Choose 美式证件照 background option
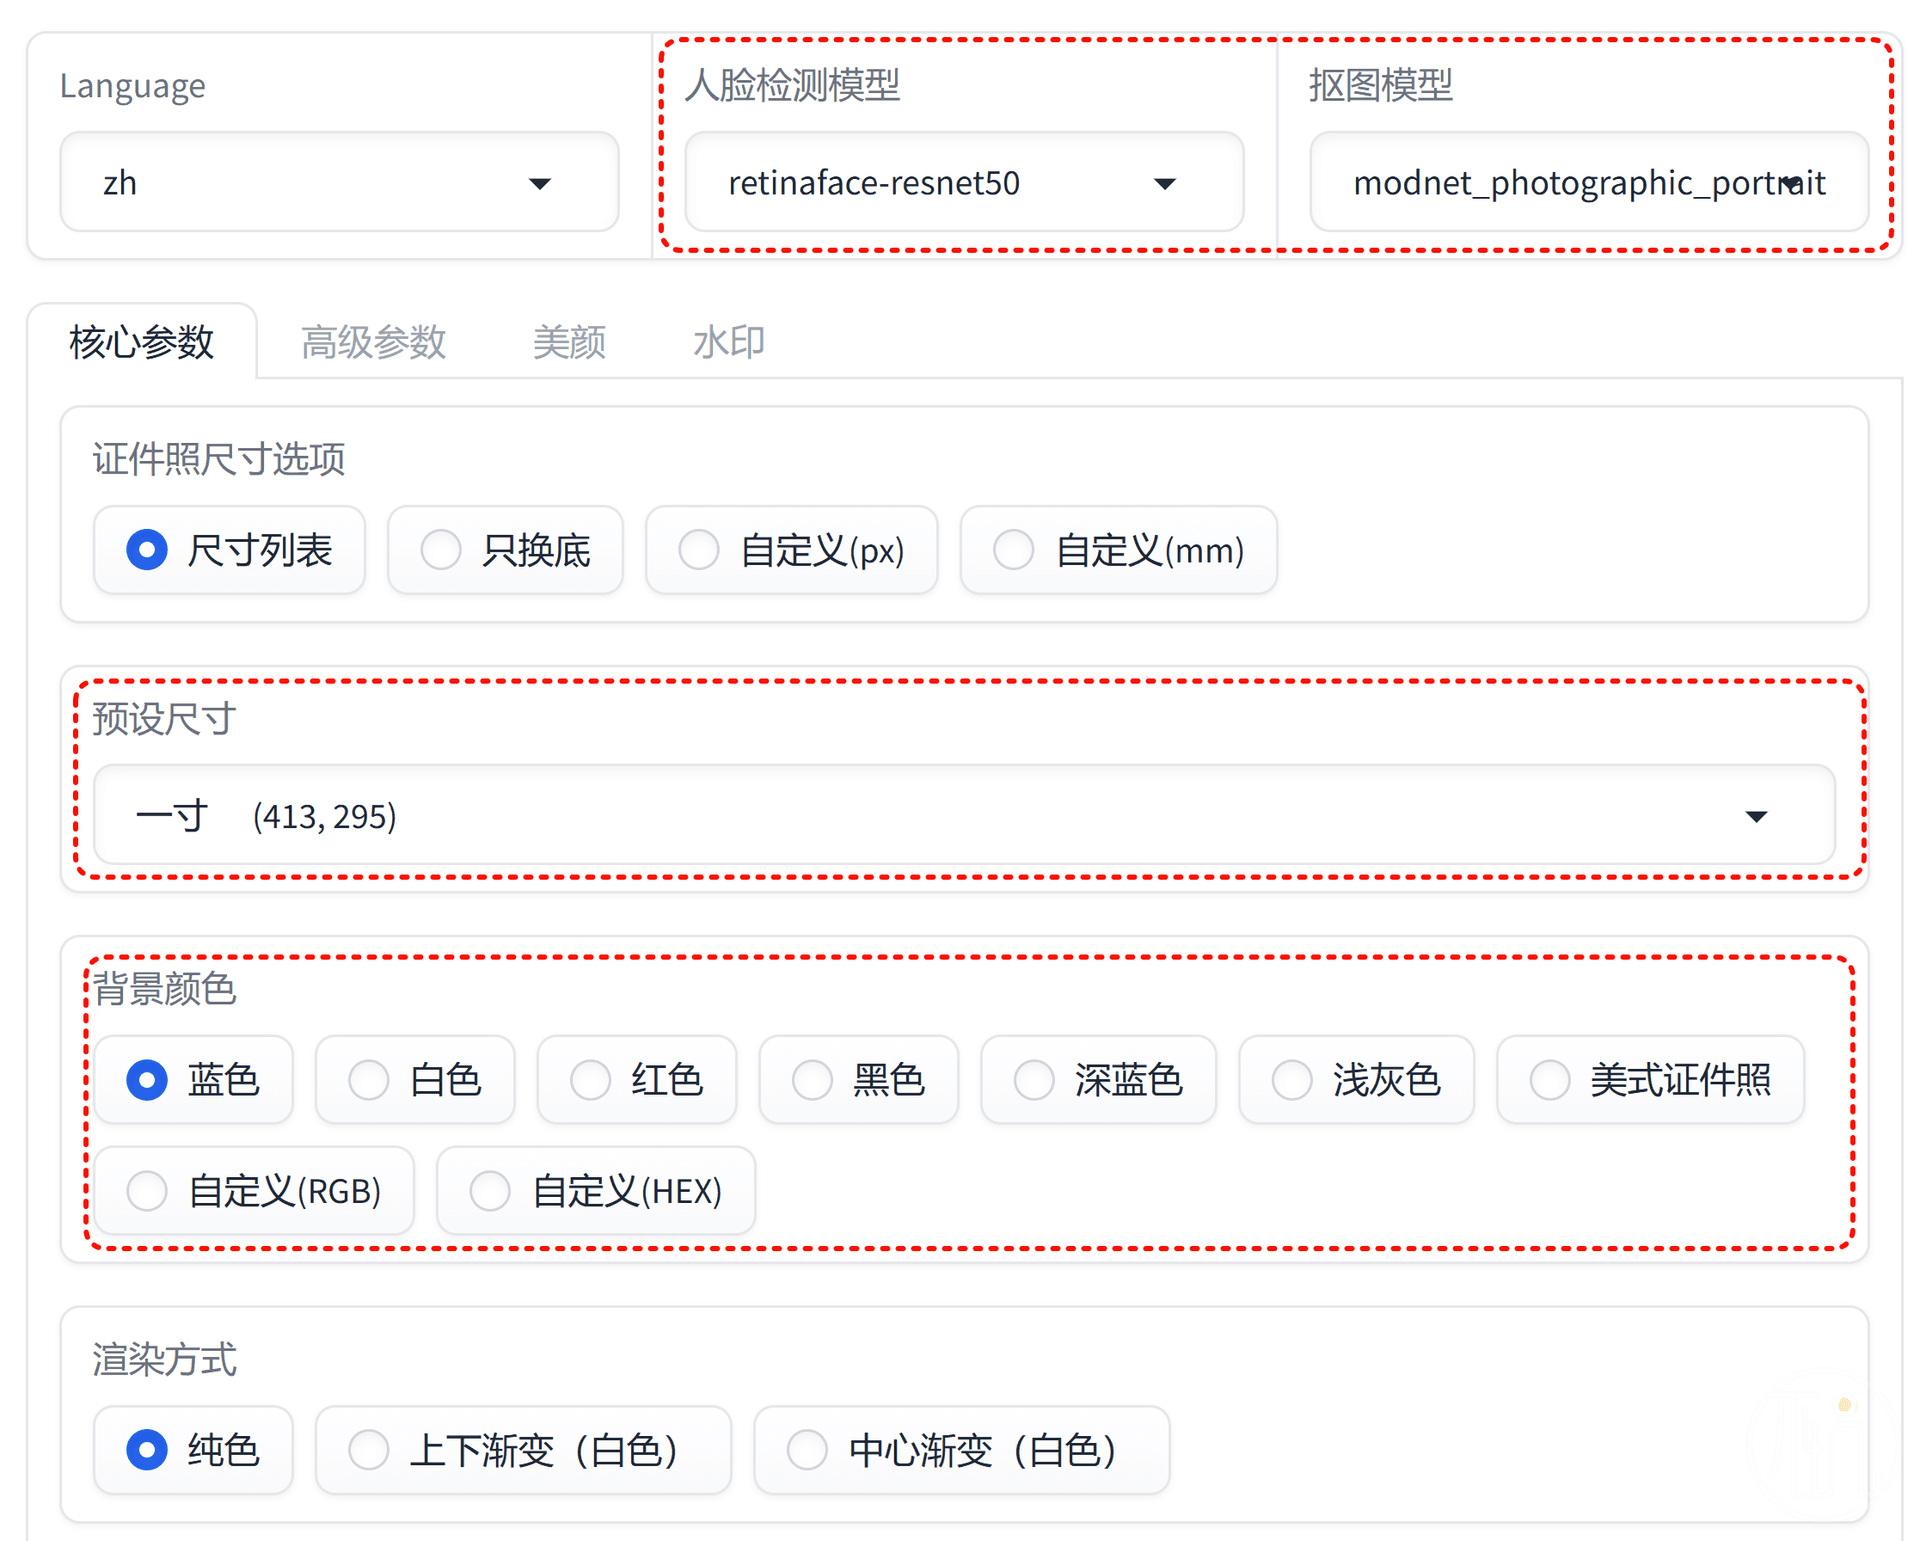Image resolution: width=1920 pixels, height=1541 pixels. pyautogui.click(x=1650, y=1080)
